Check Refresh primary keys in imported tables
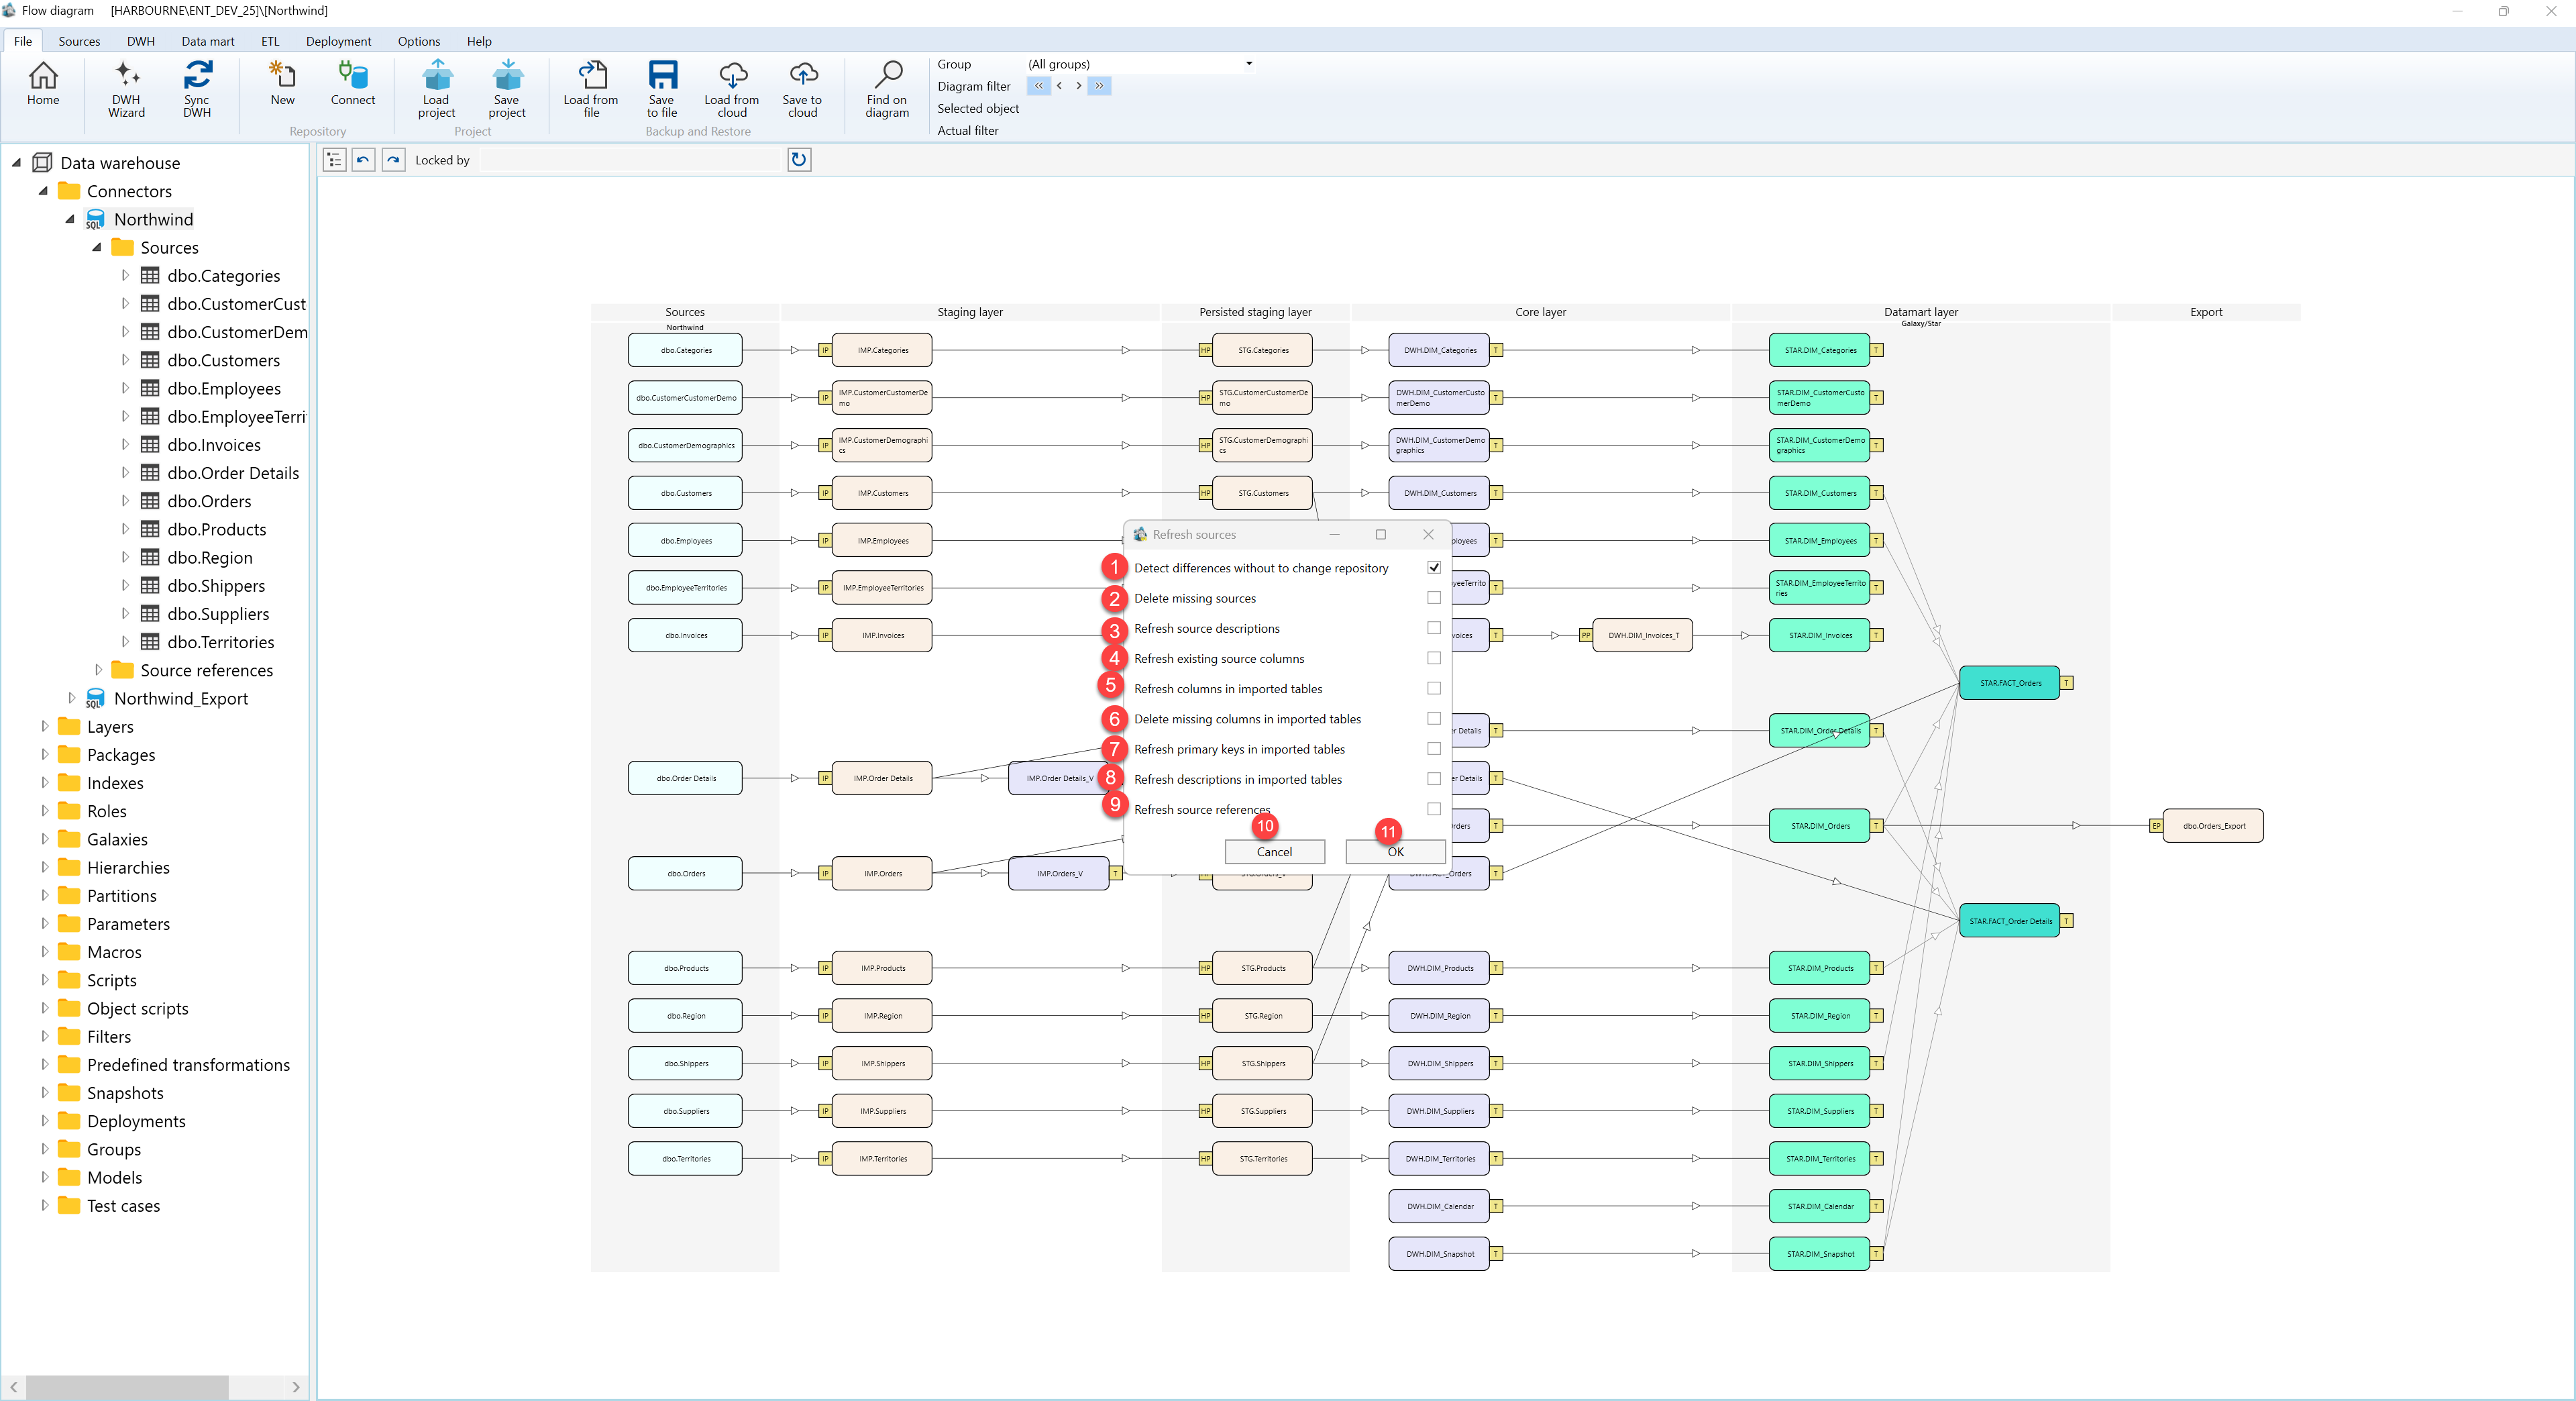This screenshot has height=1401, width=2576. [x=1433, y=748]
